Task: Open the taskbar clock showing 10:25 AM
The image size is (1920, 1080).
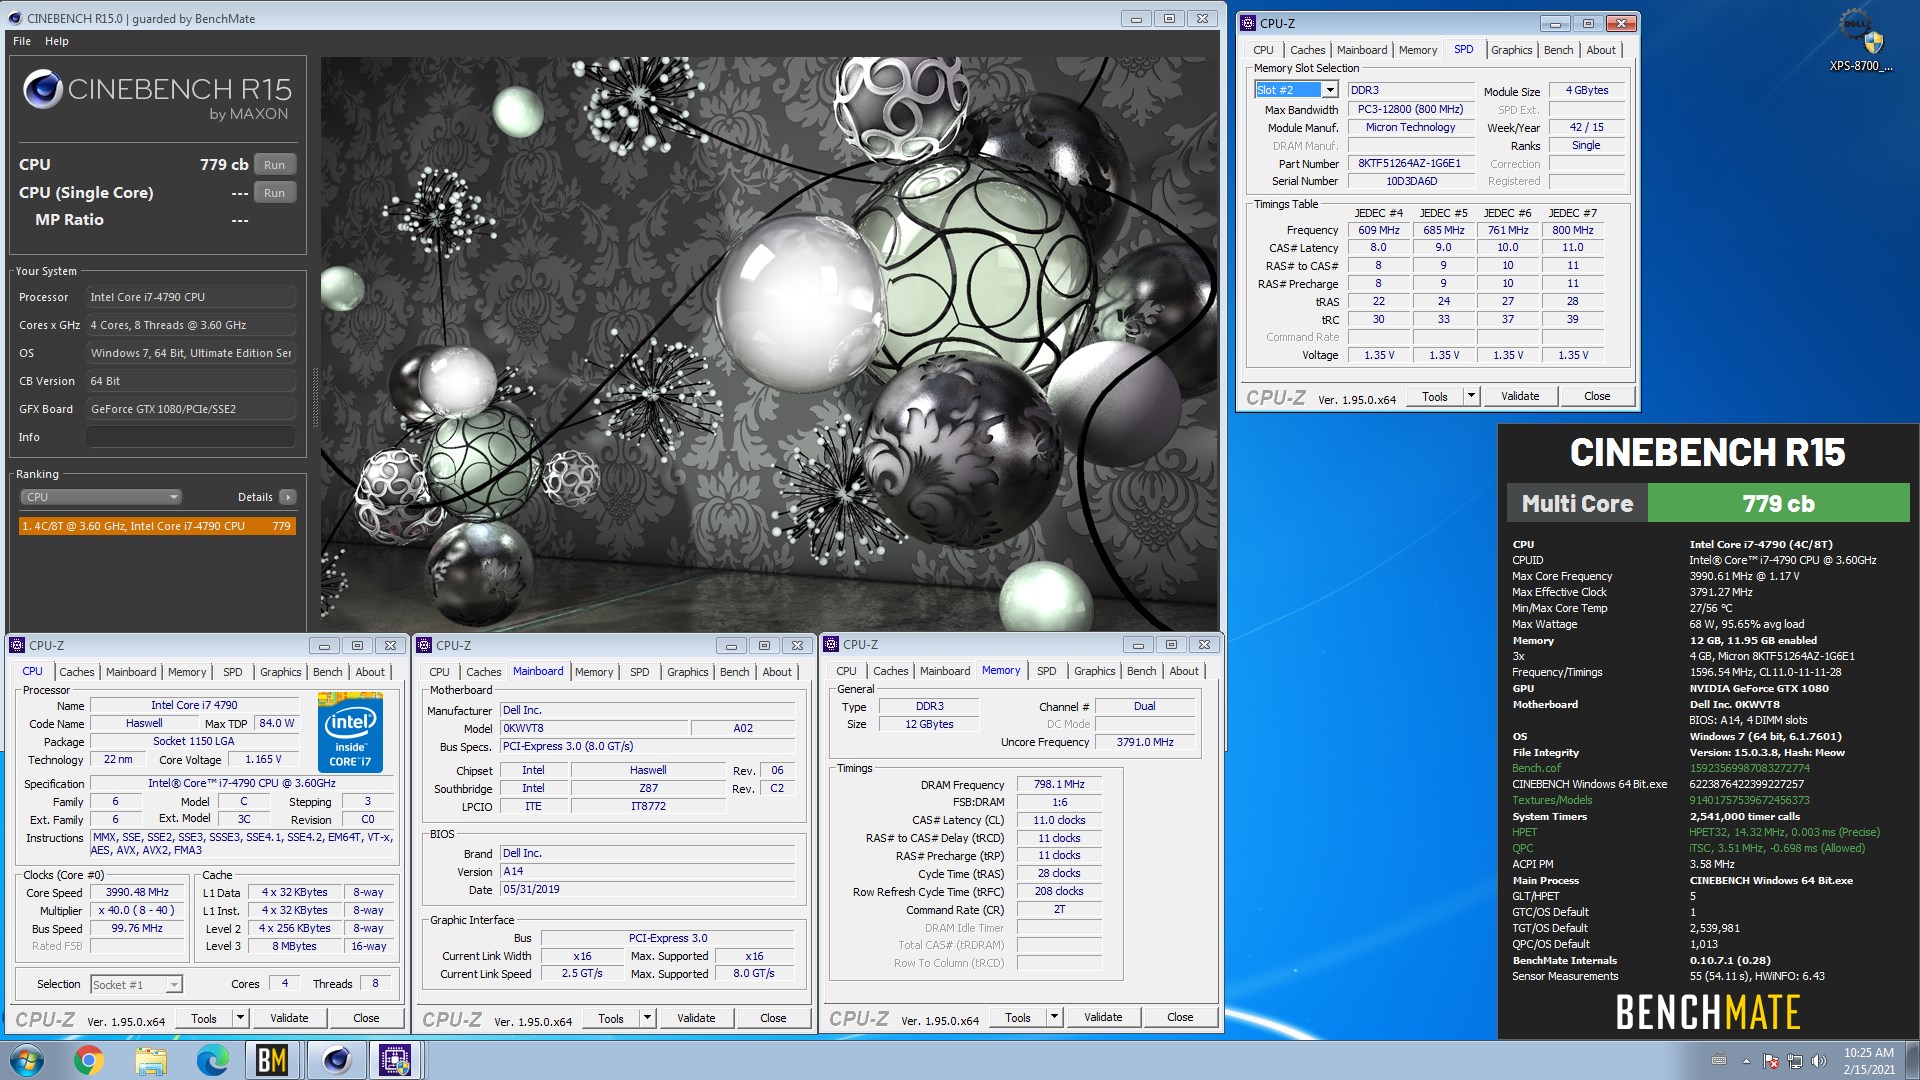Action: click(1869, 1060)
